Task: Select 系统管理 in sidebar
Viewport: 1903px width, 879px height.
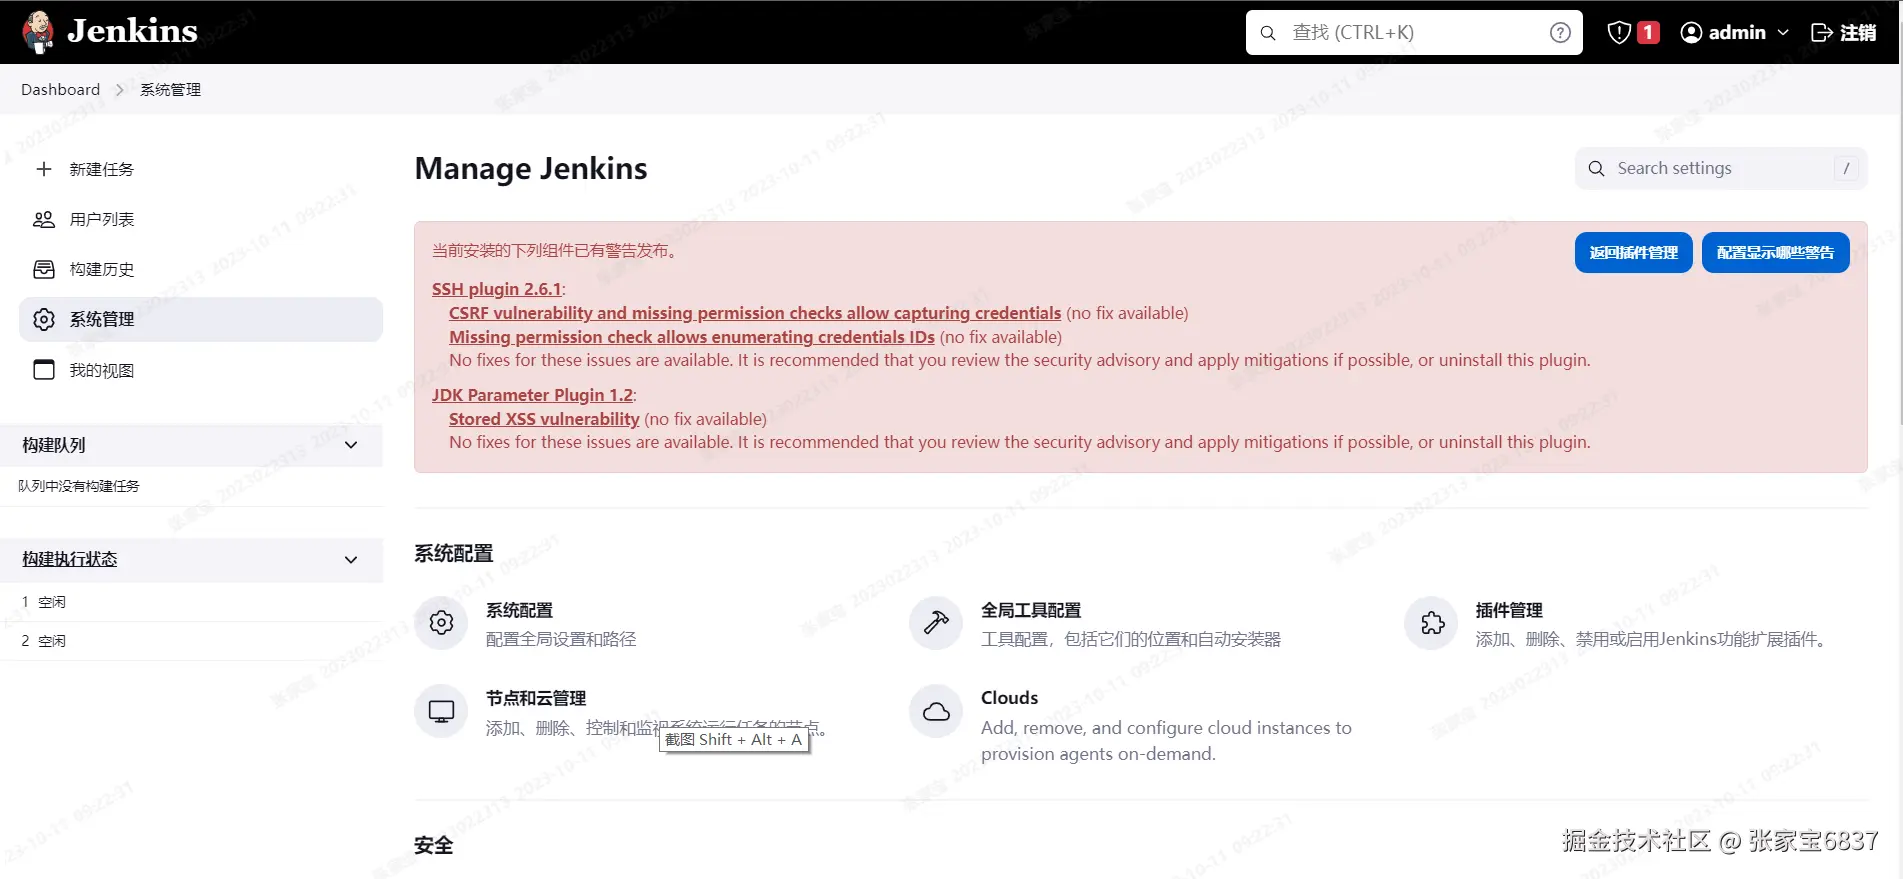Action: click(201, 319)
